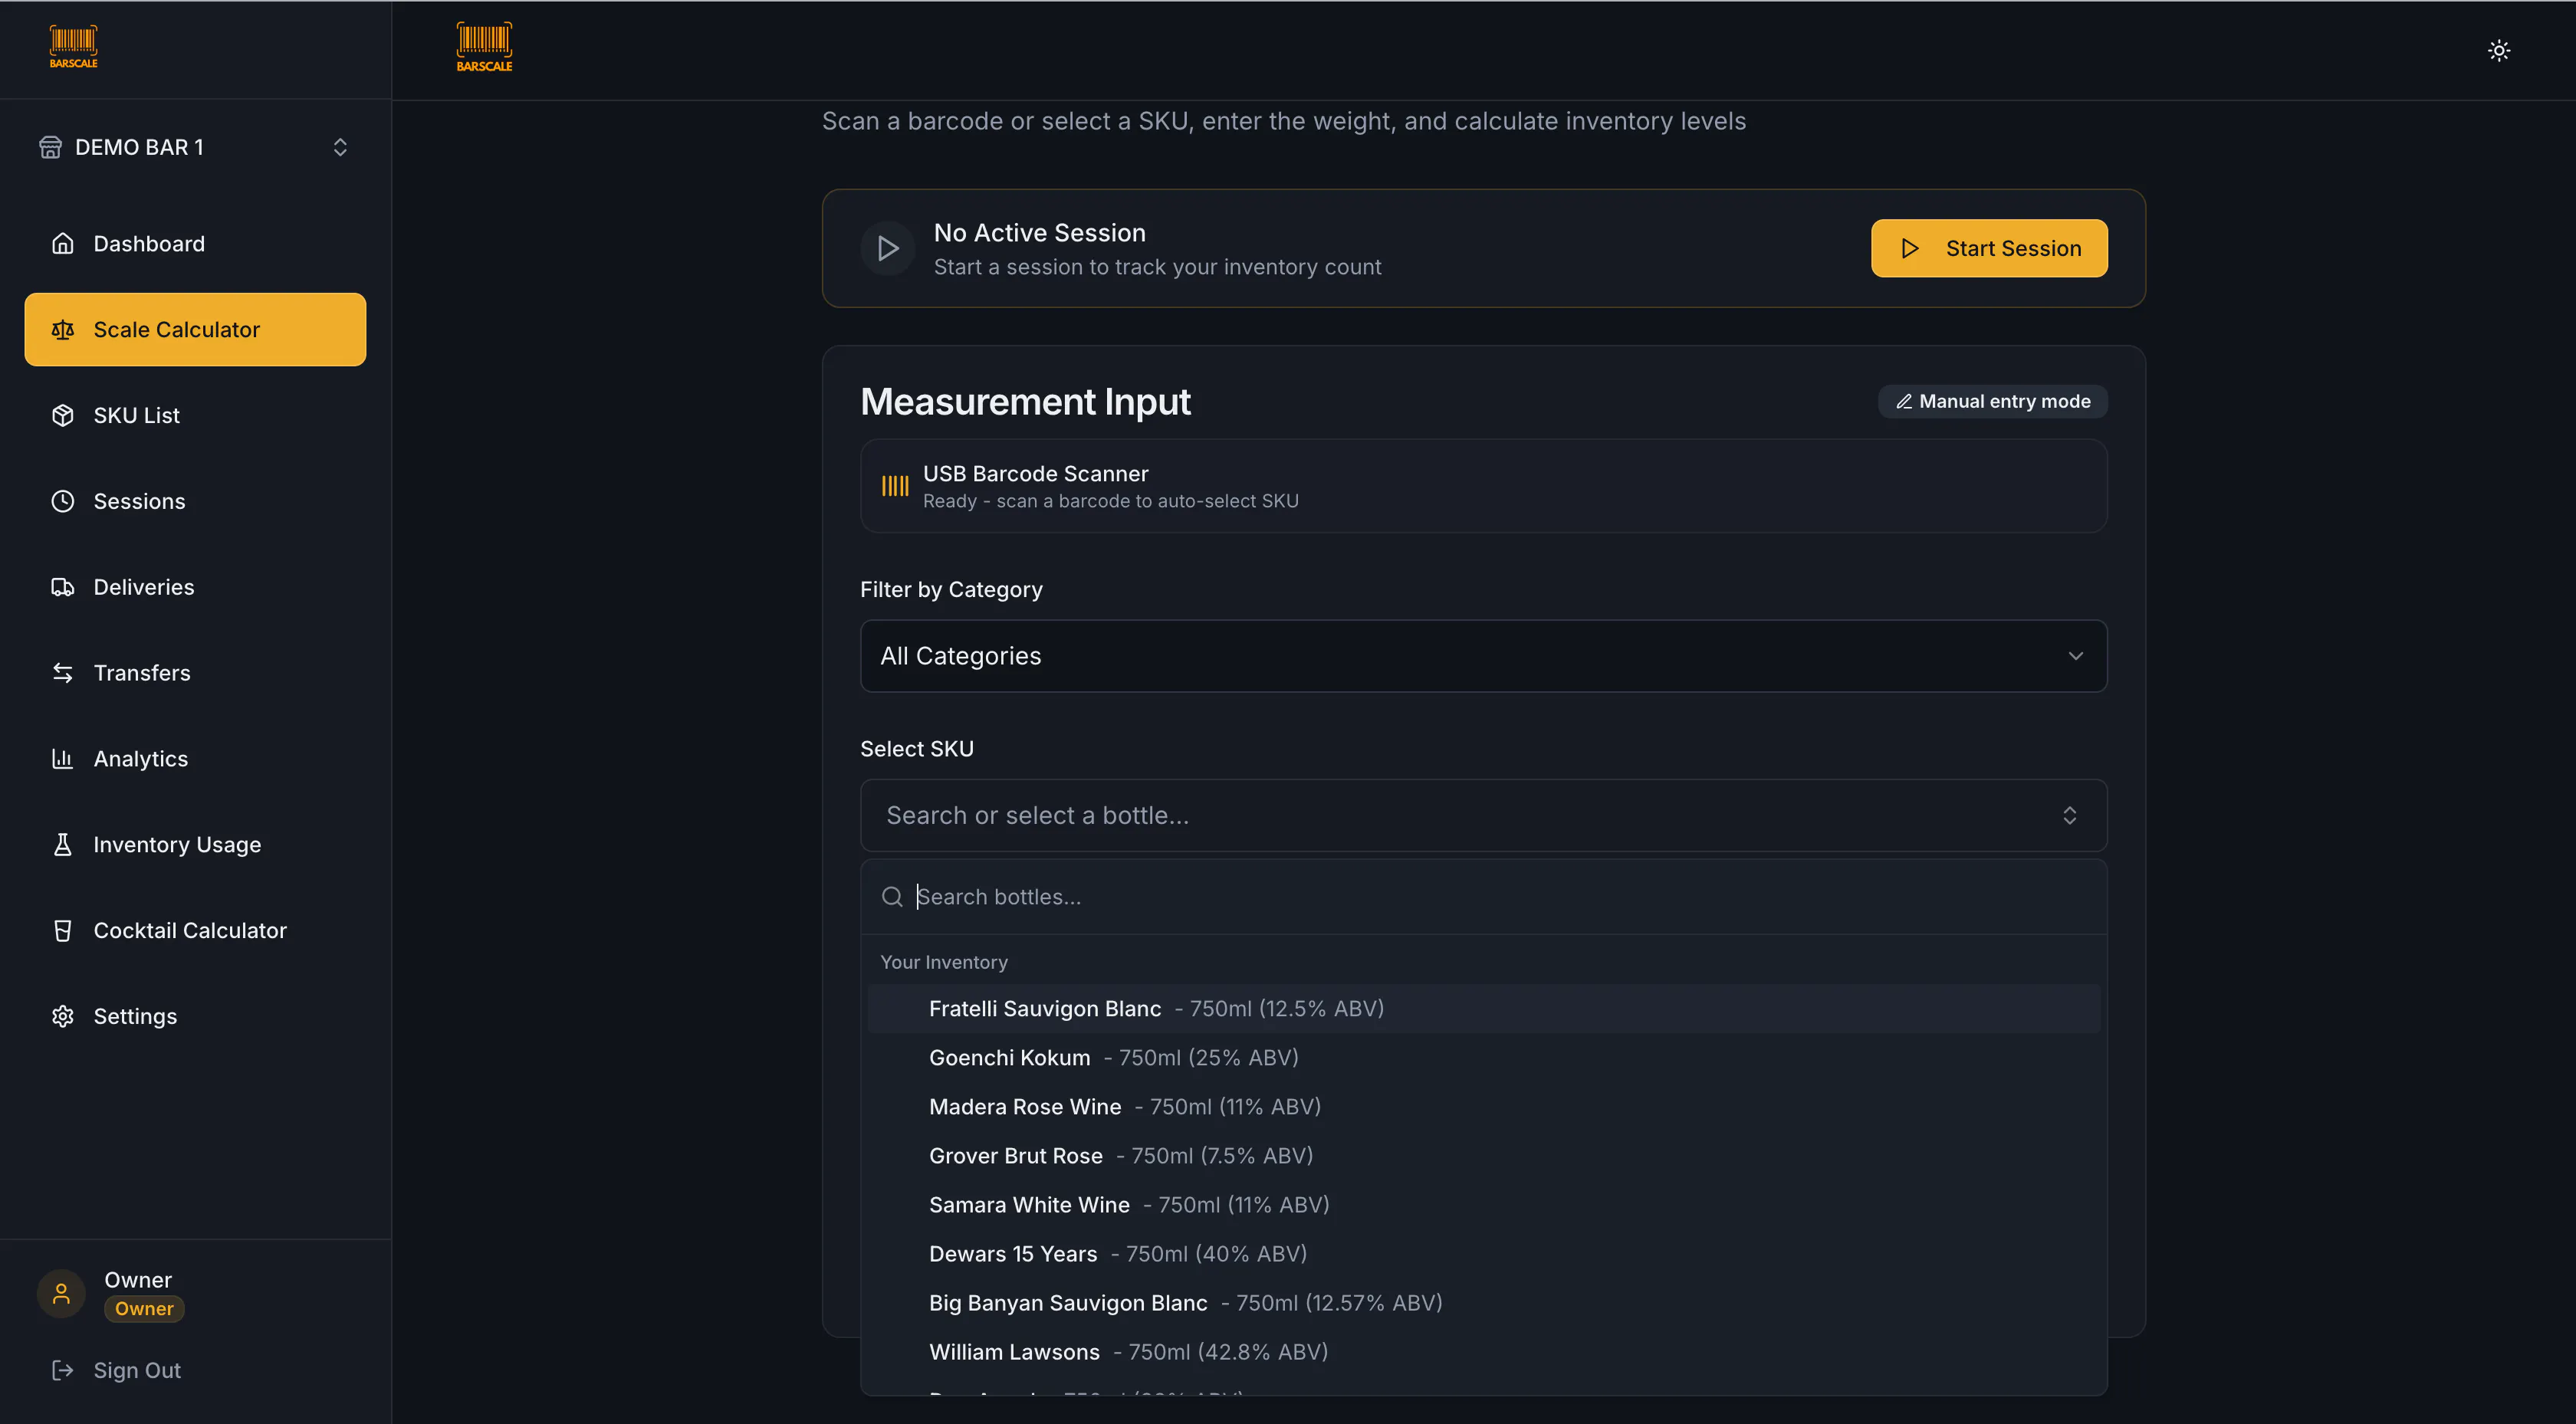The width and height of the screenshot is (2576, 1424).
Task: Click the Your Inventory group heading
Action: click(943, 961)
